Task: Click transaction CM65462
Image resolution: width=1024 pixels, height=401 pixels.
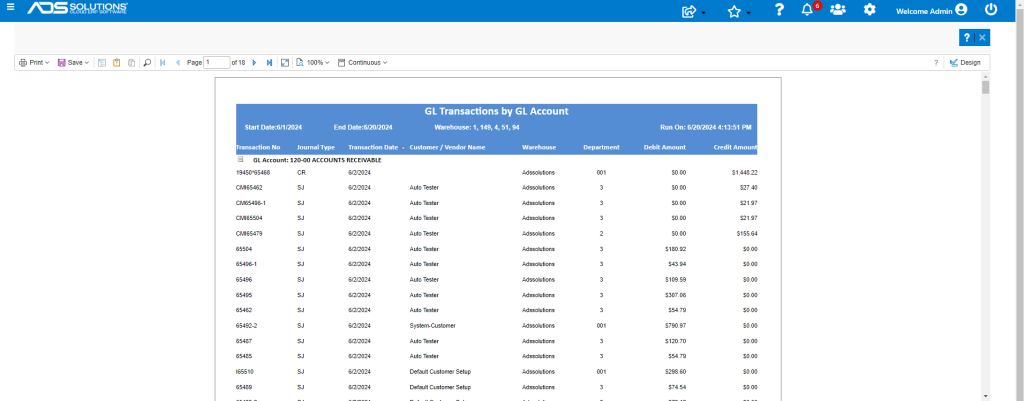Action: click(249, 188)
